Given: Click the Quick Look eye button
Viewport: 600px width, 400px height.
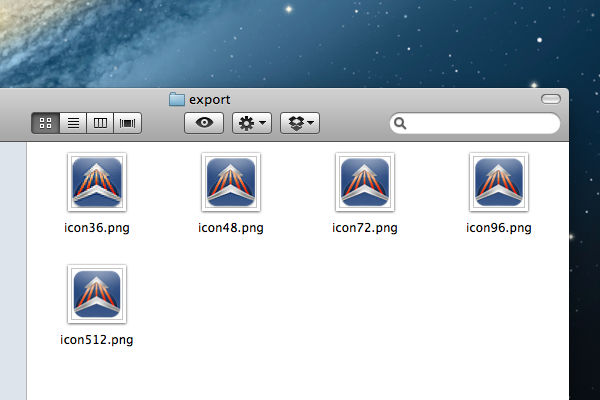Looking at the screenshot, I should (204, 123).
